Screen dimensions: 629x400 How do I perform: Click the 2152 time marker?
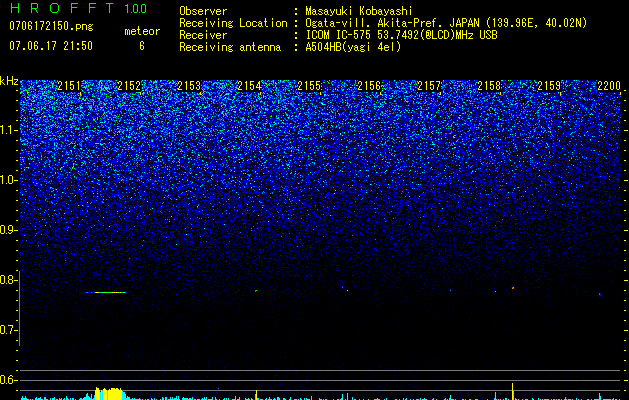pyautogui.click(x=129, y=86)
